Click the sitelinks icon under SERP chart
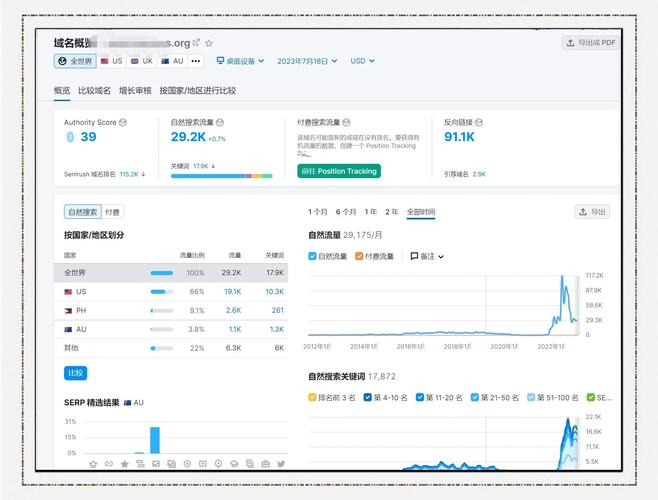Screen dimensions: 658x500 coord(140,464)
